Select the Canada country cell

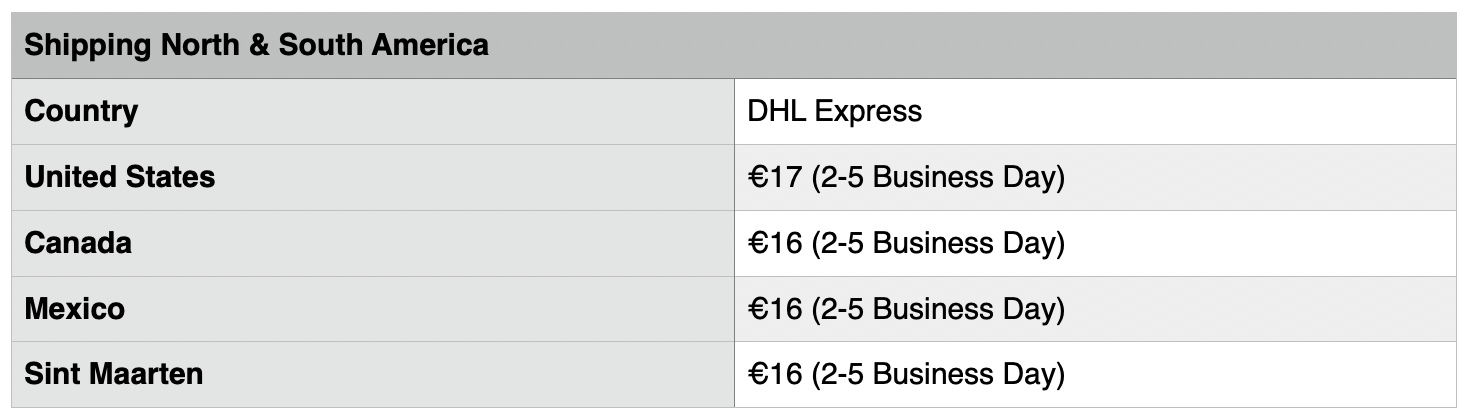(373, 243)
